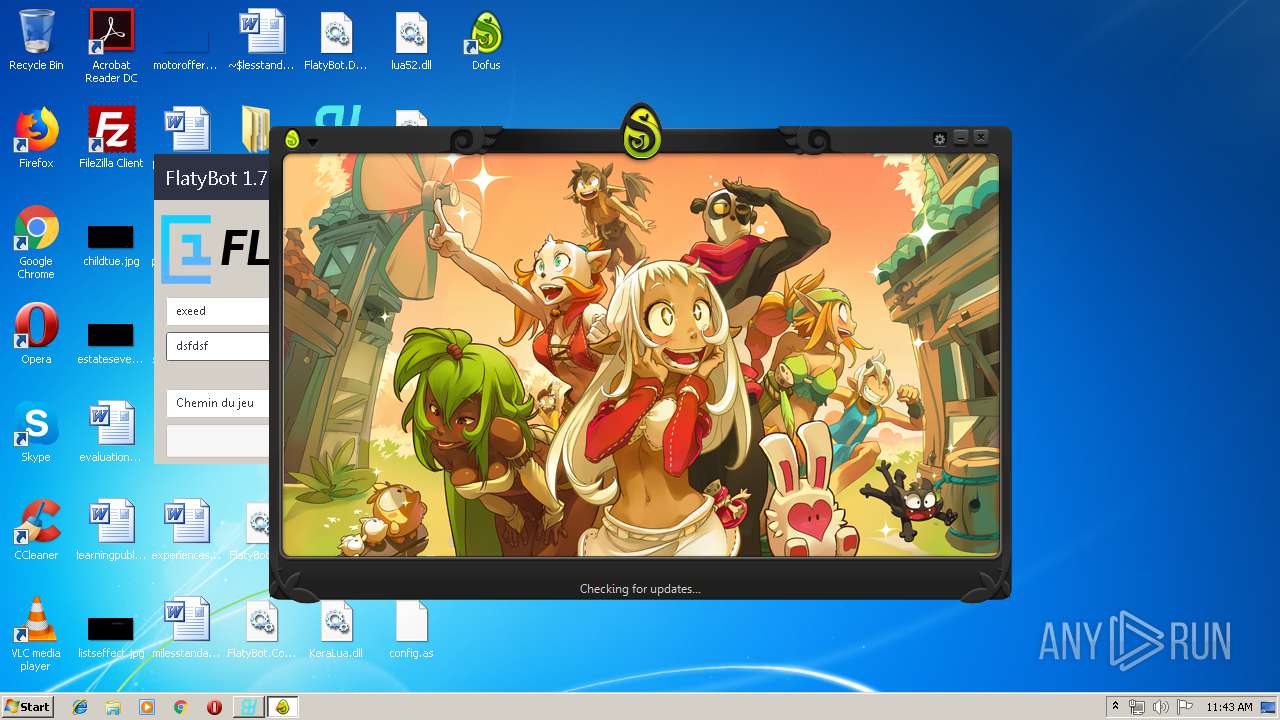
Task: Minimize the Dofus launcher window
Action: pos(961,138)
